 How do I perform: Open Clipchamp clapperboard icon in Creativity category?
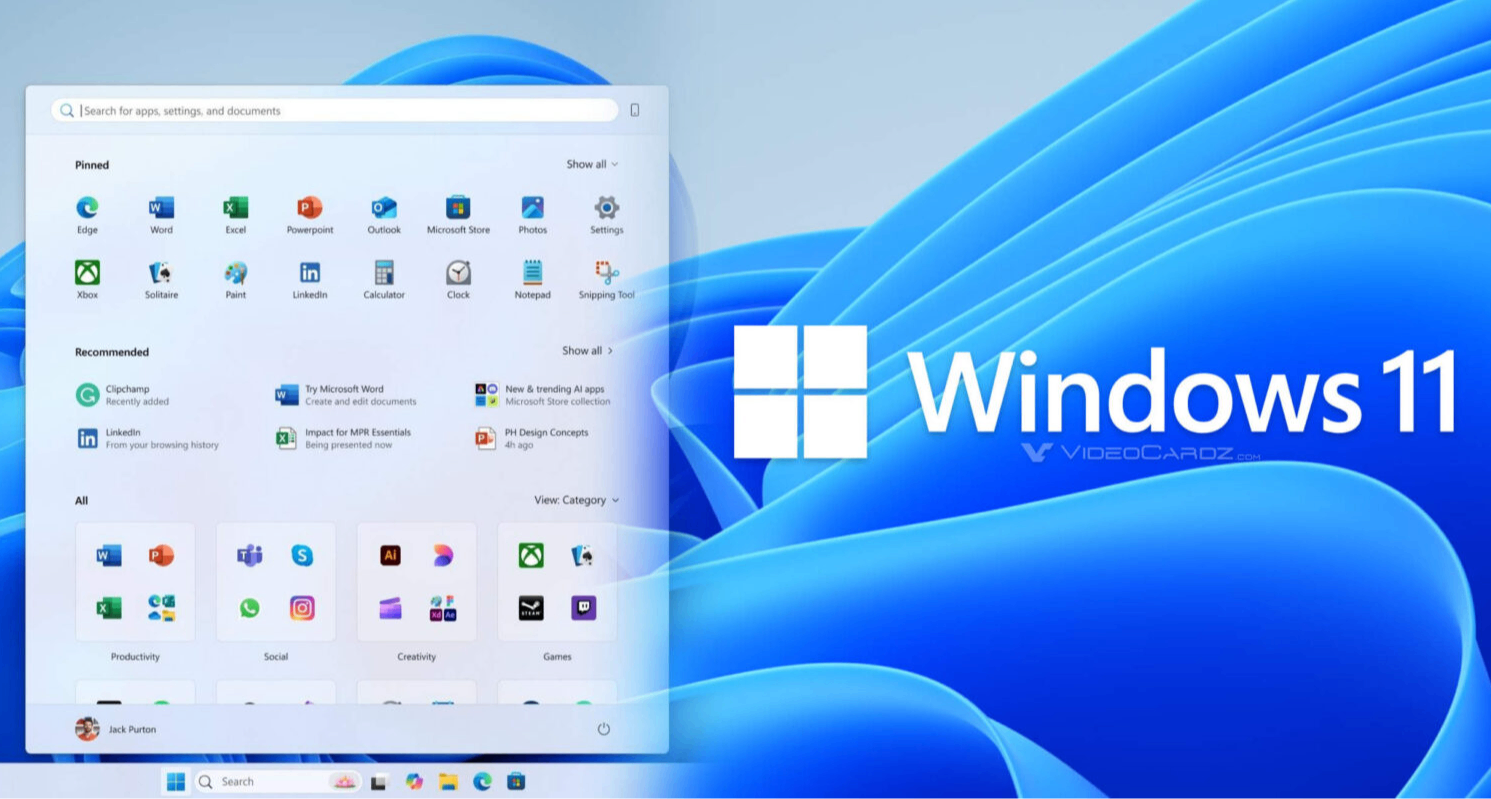point(390,608)
